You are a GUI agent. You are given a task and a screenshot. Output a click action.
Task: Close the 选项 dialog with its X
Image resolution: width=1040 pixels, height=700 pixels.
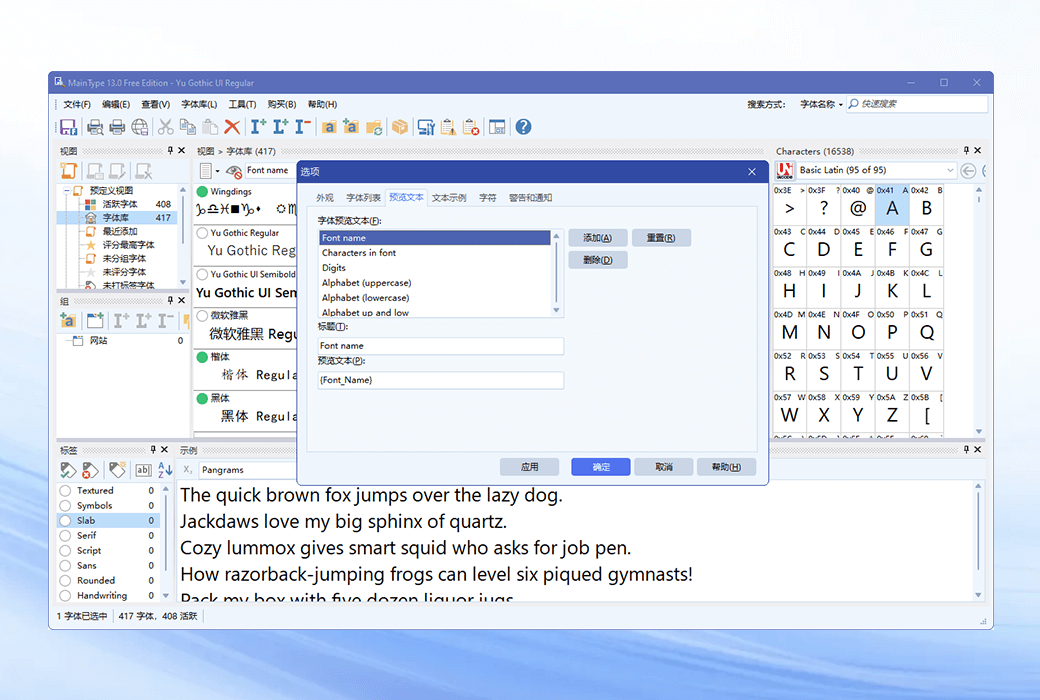[751, 172]
